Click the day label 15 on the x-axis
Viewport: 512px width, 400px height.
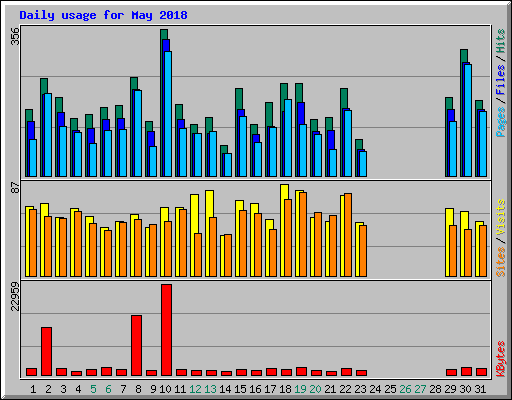(x=240, y=389)
